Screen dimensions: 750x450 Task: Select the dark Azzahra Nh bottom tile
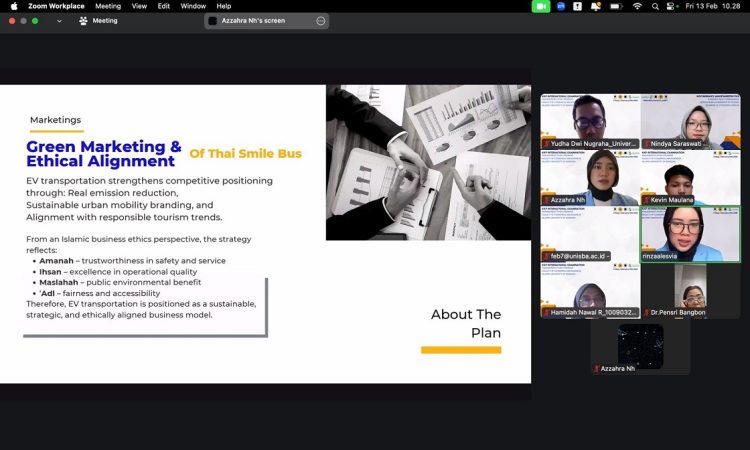tap(640, 347)
